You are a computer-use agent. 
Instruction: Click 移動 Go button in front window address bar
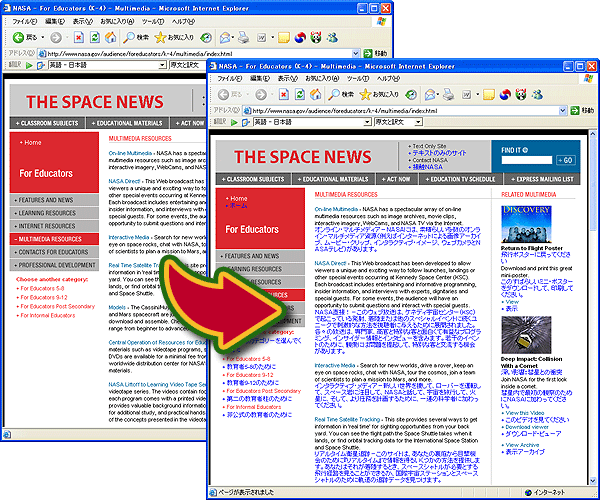point(582,111)
